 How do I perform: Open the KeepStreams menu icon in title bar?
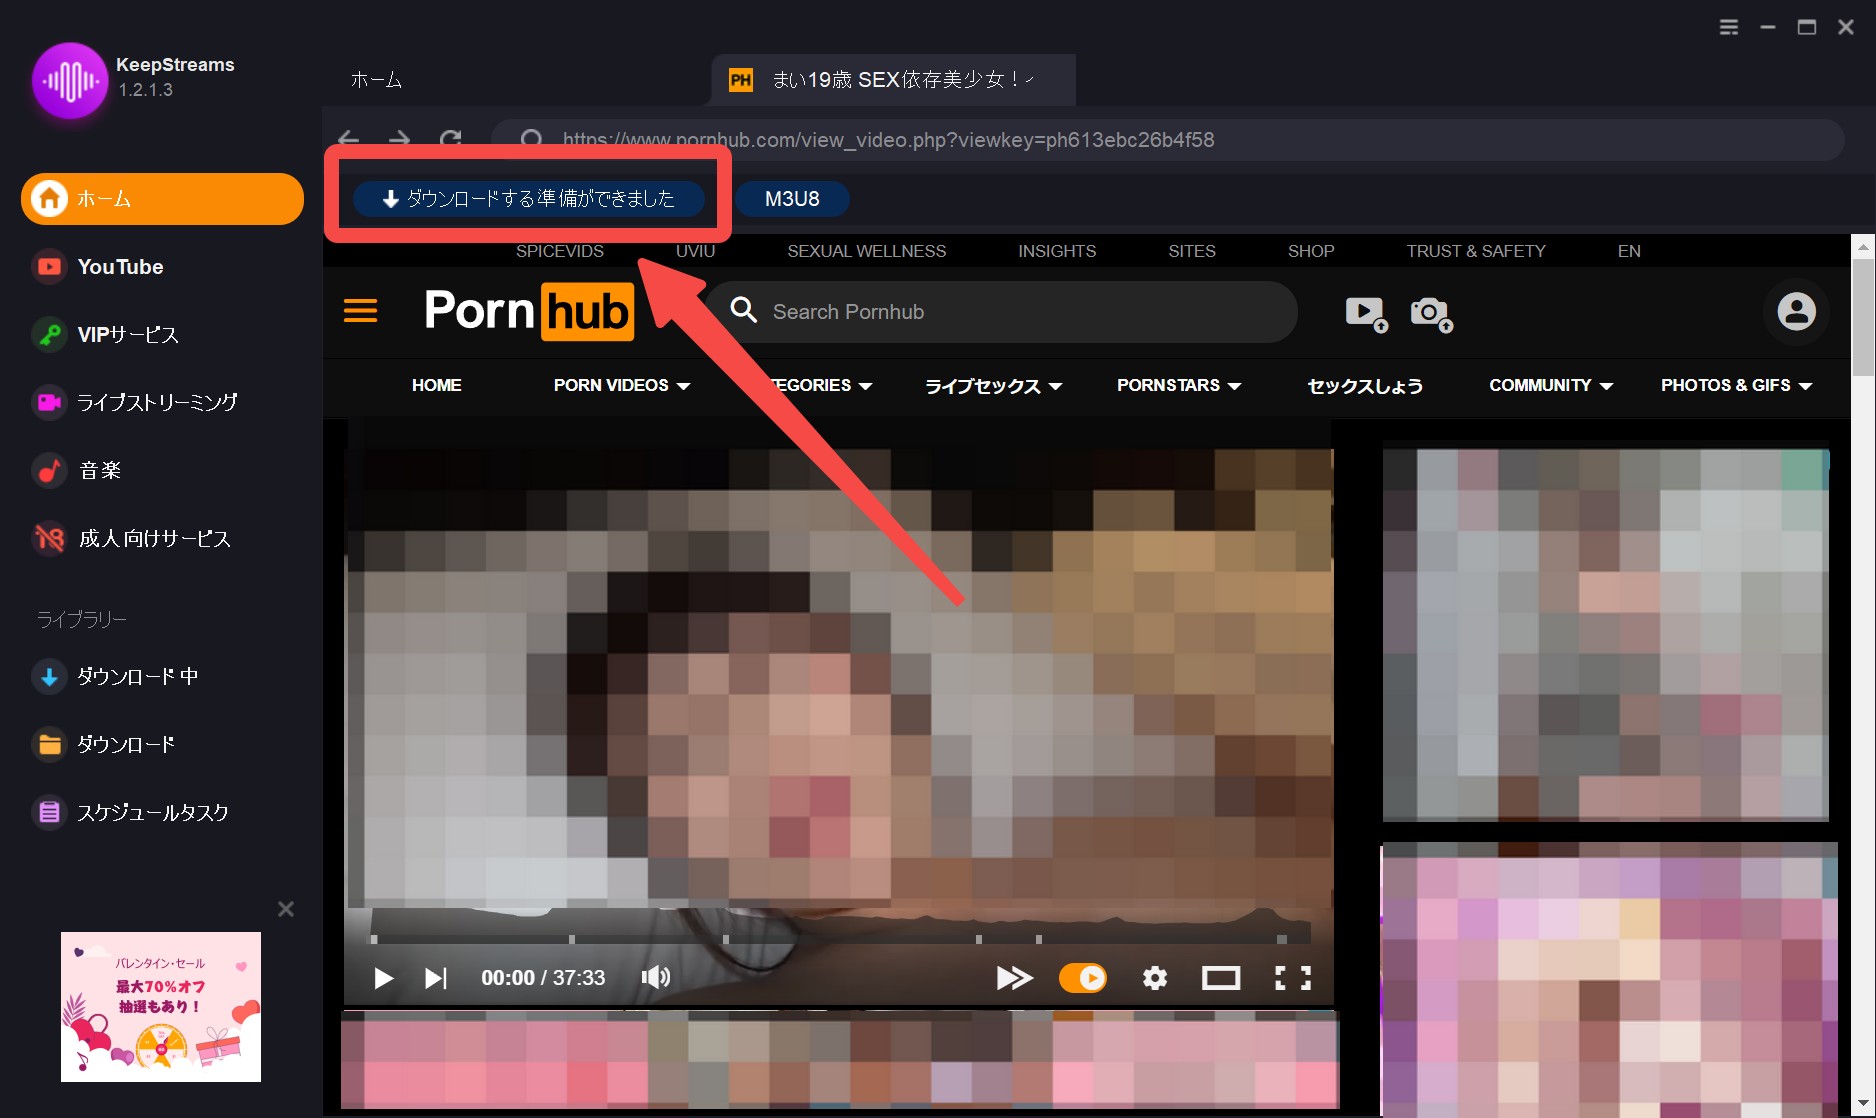1728,27
